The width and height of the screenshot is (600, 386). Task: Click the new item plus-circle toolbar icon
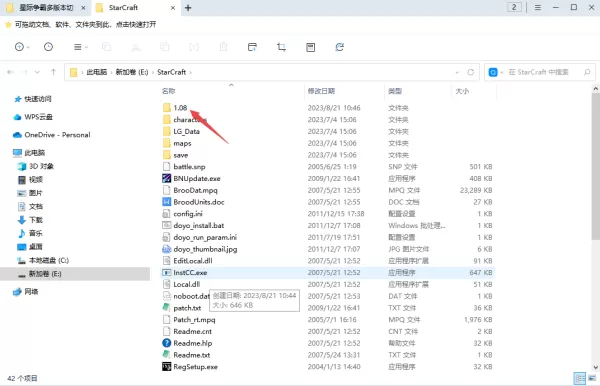[x=20, y=47]
